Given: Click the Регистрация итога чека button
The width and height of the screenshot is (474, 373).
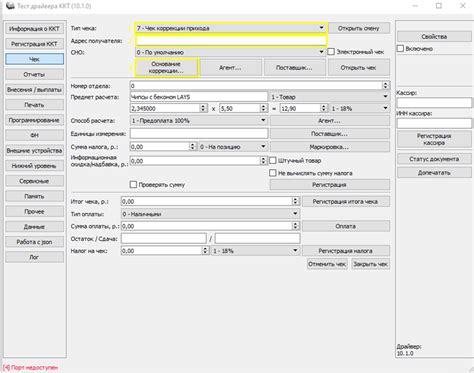Looking at the screenshot, I should (346, 201).
